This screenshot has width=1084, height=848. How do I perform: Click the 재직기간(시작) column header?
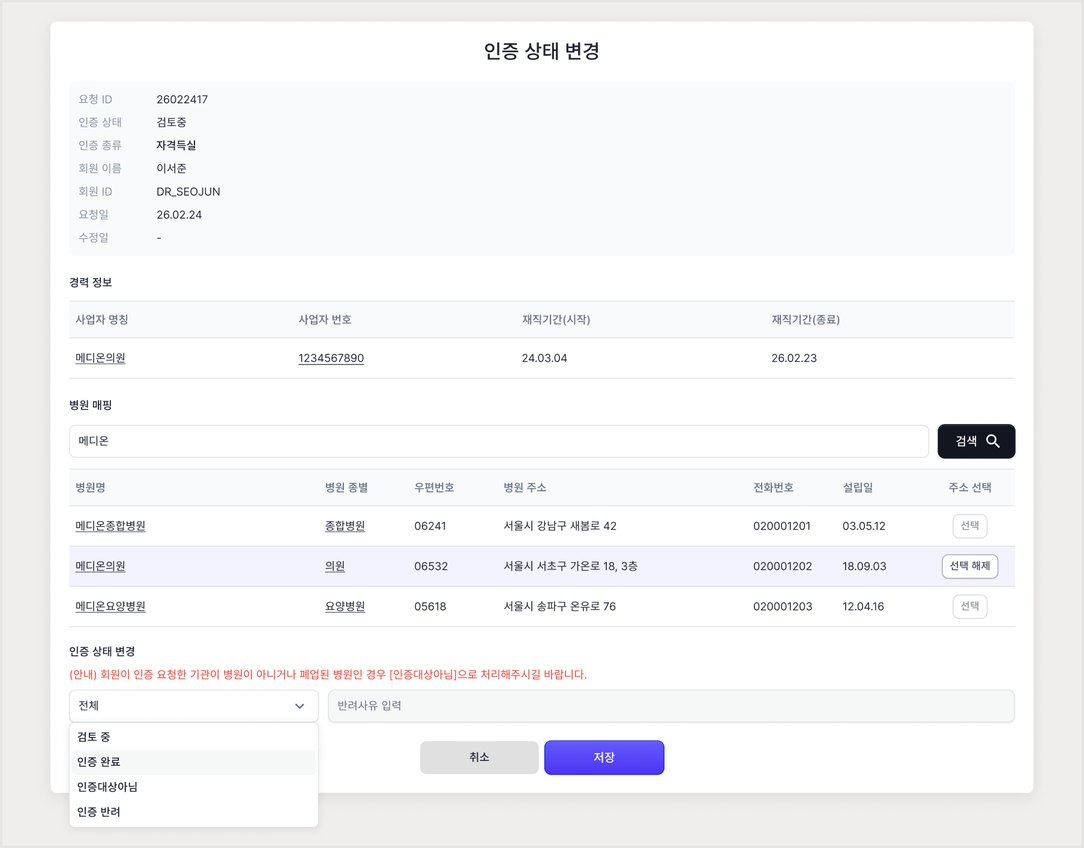point(556,319)
